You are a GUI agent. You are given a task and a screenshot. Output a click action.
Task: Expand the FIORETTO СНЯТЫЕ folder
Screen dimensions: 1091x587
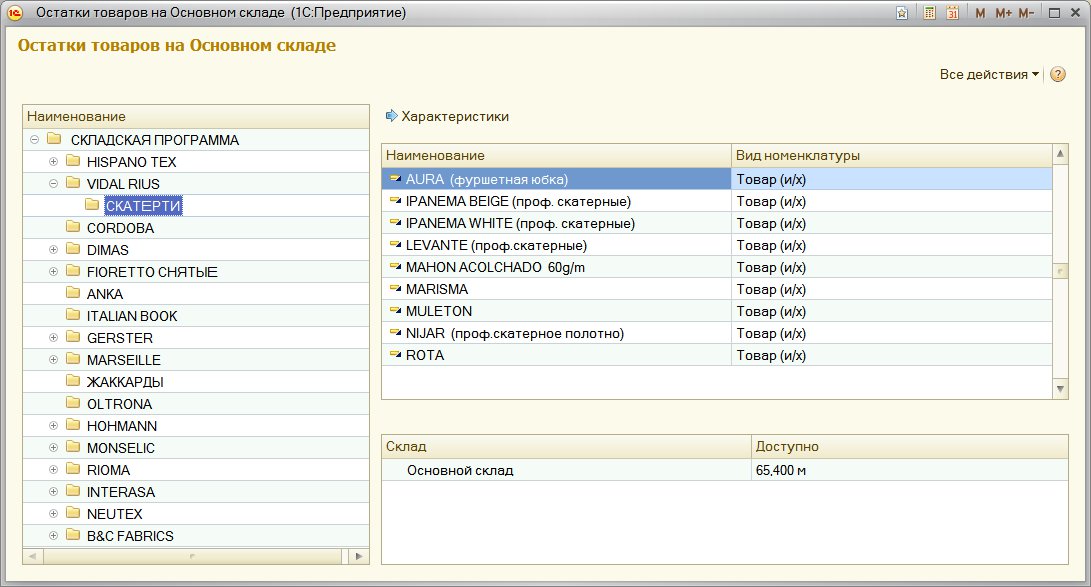coord(53,271)
